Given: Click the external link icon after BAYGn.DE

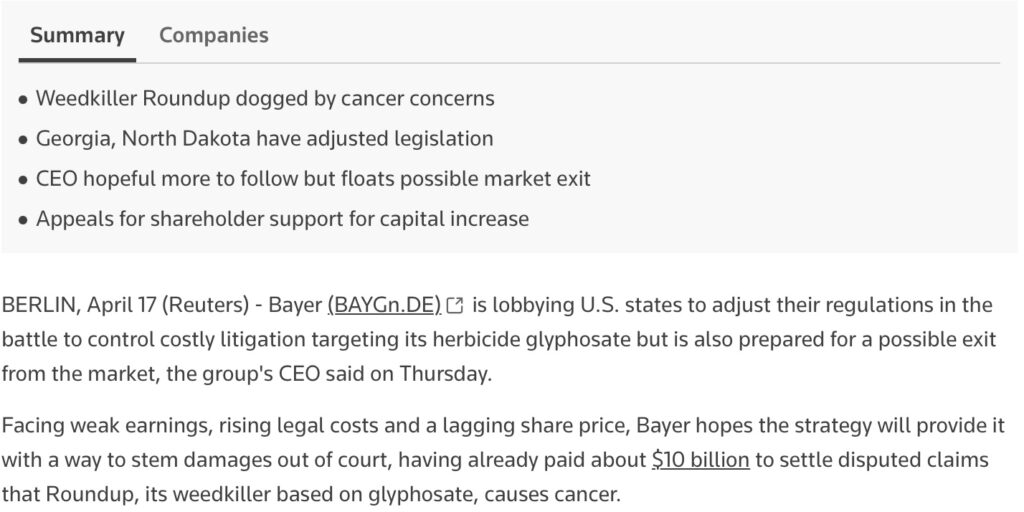Looking at the screenshot, I should (x=456, y=305).
